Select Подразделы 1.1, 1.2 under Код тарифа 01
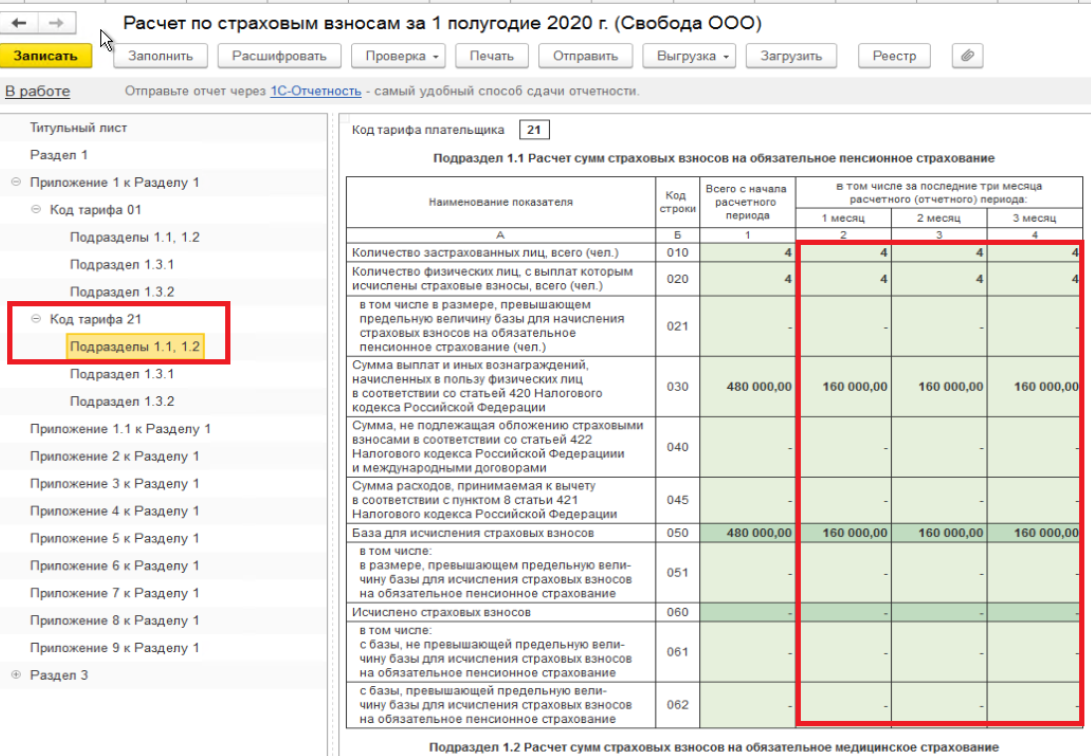The height and width of the screenshot is (756, 1091). click(x=134, y=237)
